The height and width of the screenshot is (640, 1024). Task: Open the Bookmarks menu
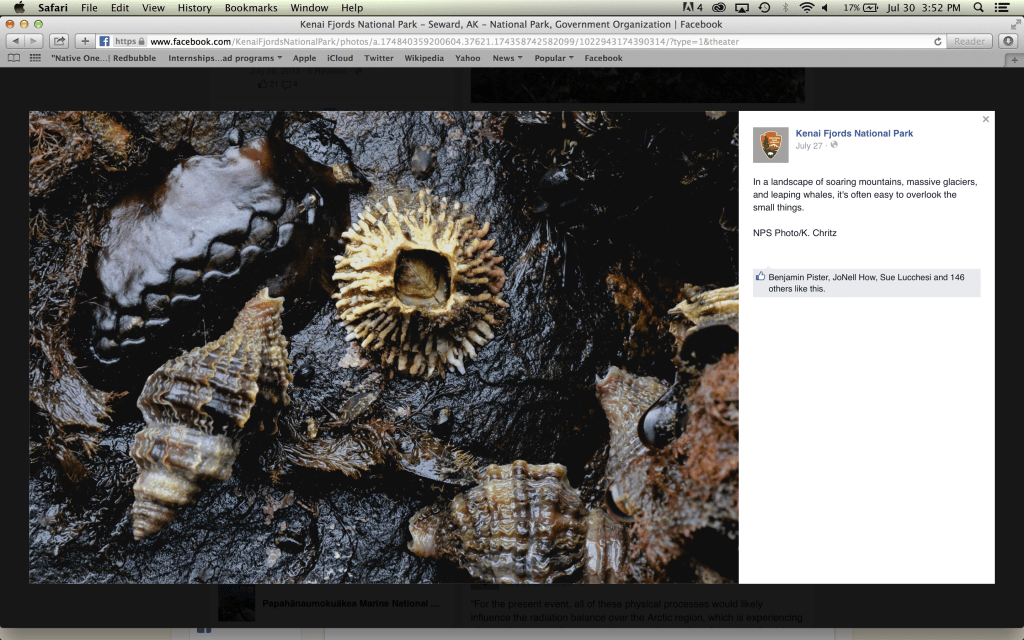click(251, 8)
